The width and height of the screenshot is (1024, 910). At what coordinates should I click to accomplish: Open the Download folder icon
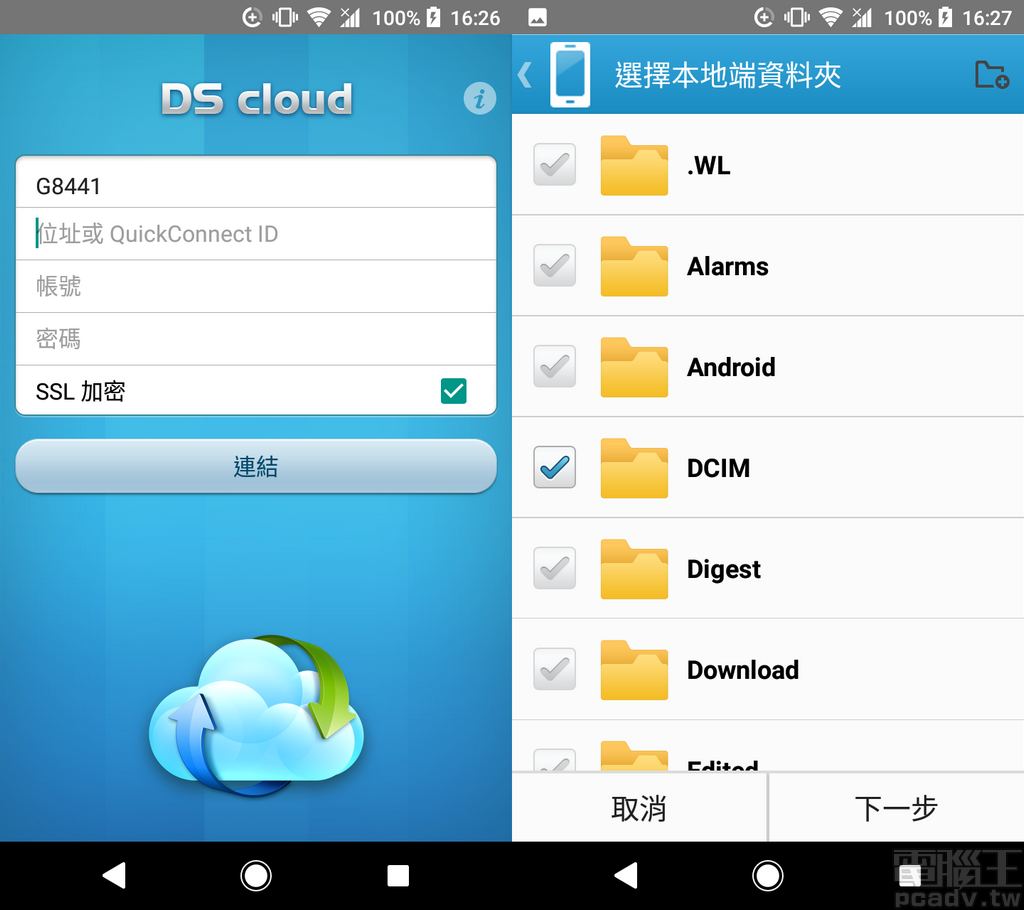click(x=634, y=670)
